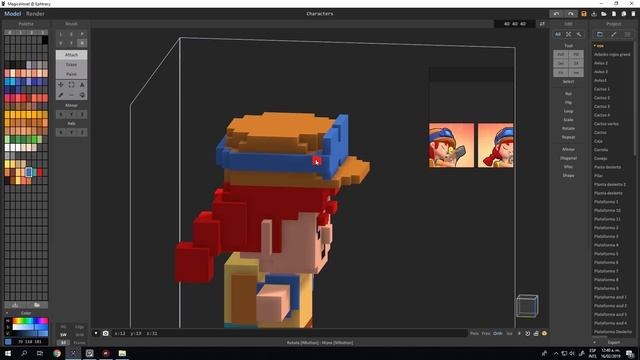
Task: Click the view cube in viewport corner
Action: coord(527,306)
